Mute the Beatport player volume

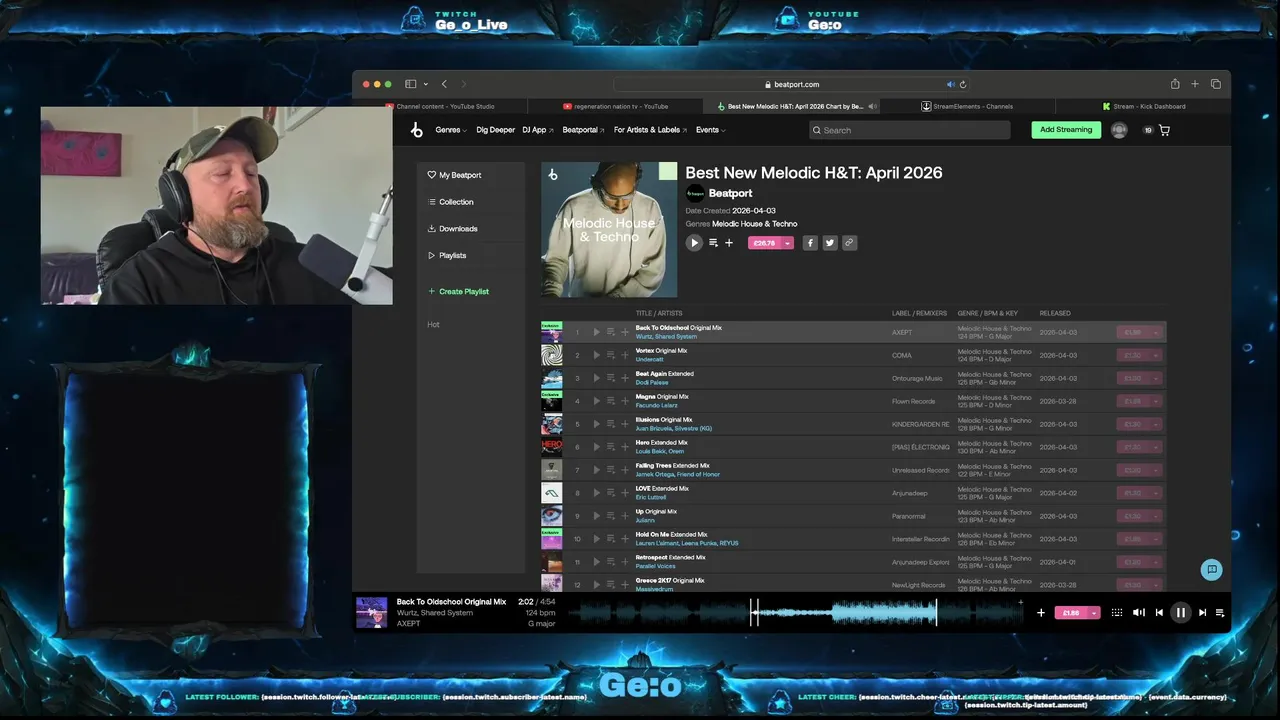(x=1138, y=613)
